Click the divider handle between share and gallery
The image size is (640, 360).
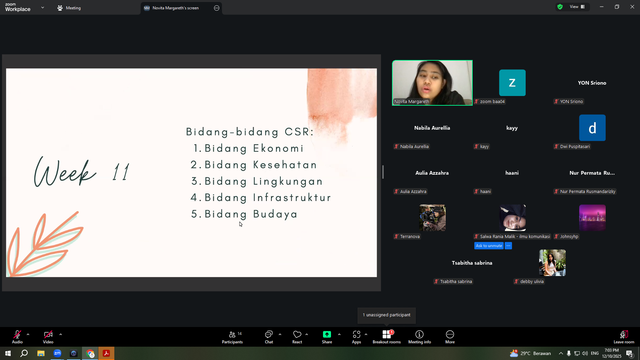click(x=383, y=172)
